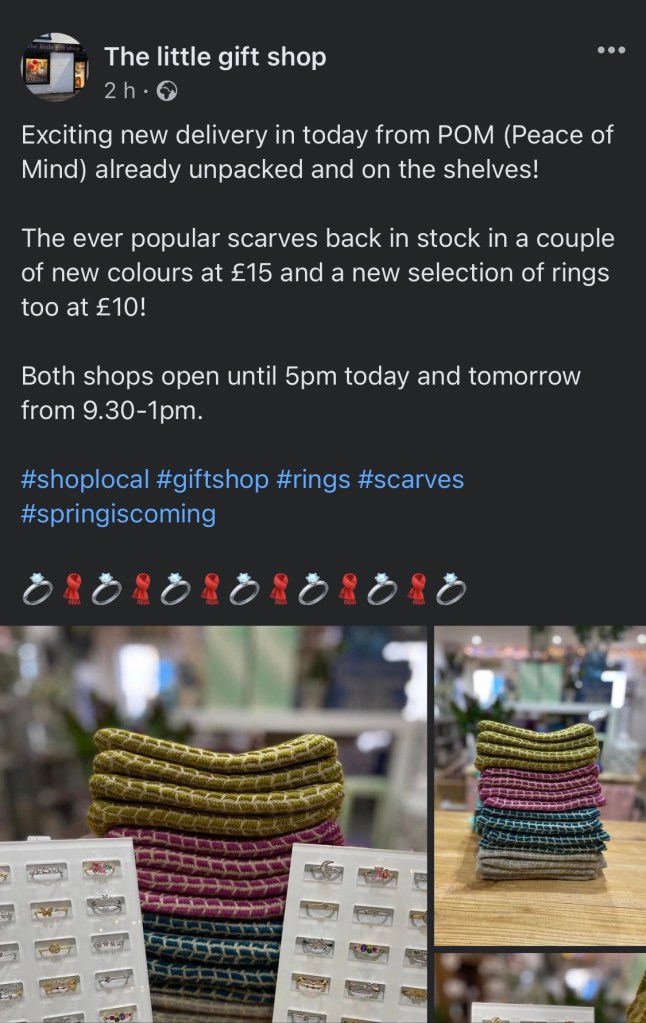Tap the #scarves hashtag
The image size is (646, 1023).
(x=410, y=480)
